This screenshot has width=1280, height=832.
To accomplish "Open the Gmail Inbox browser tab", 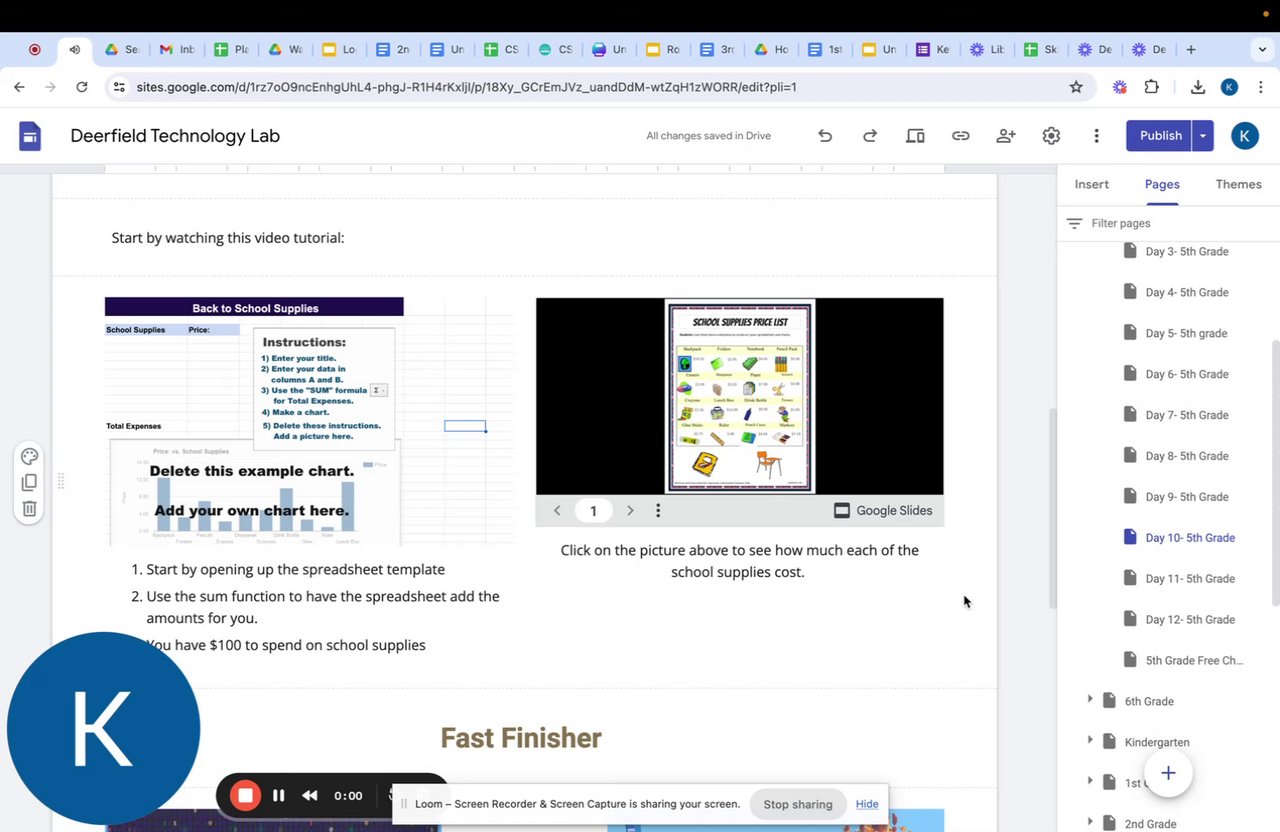I will pos(177,49).
